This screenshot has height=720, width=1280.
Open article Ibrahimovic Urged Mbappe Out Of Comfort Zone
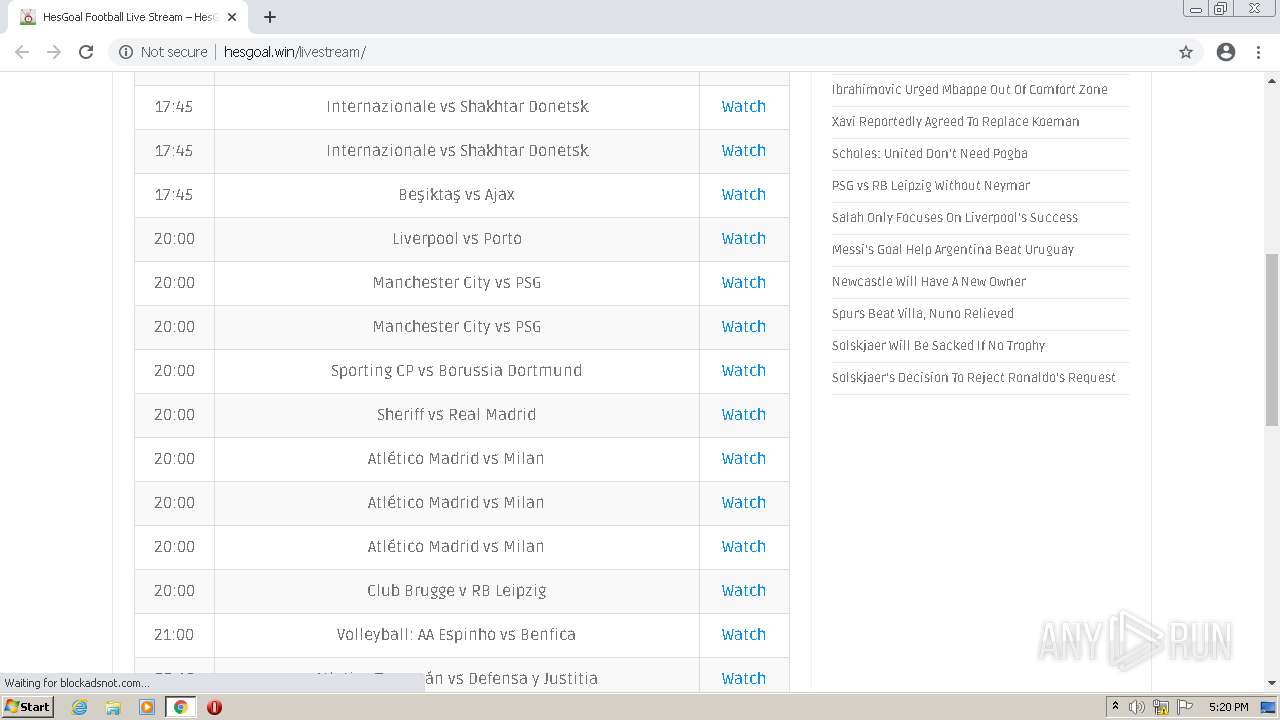969,90
